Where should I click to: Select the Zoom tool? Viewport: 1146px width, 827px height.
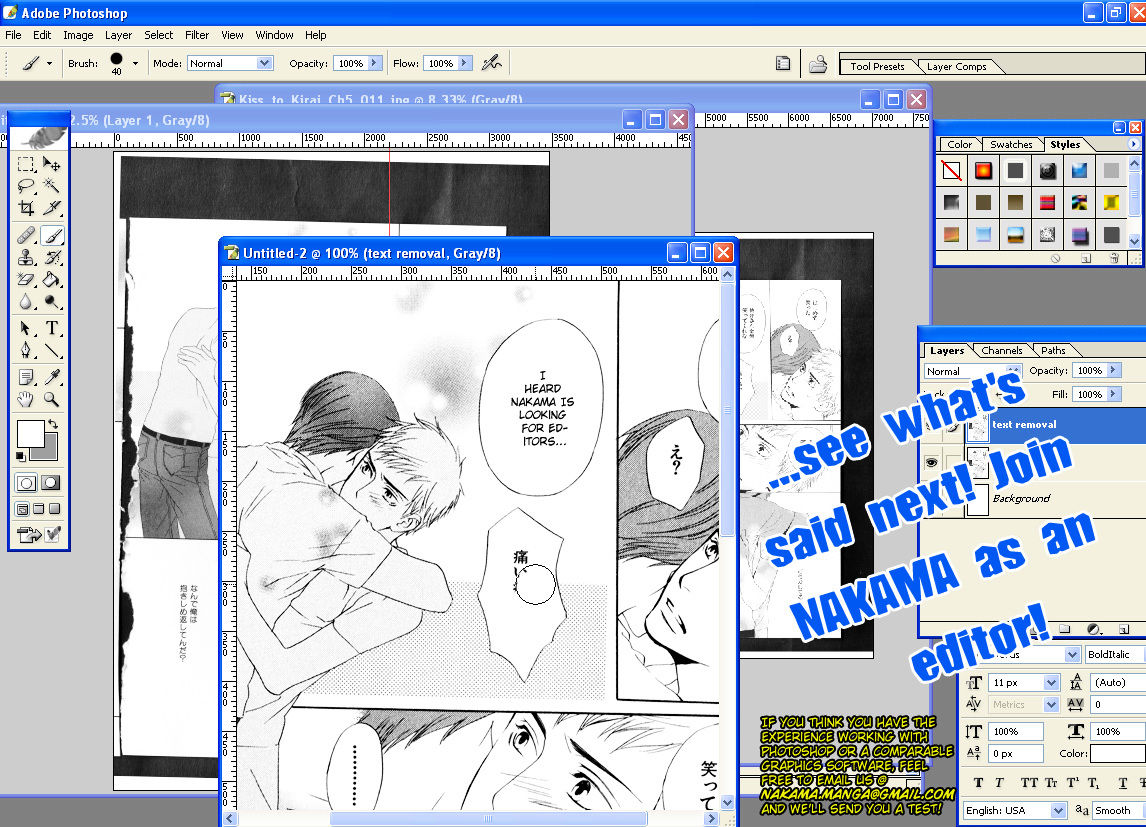[x=51, y=399]
